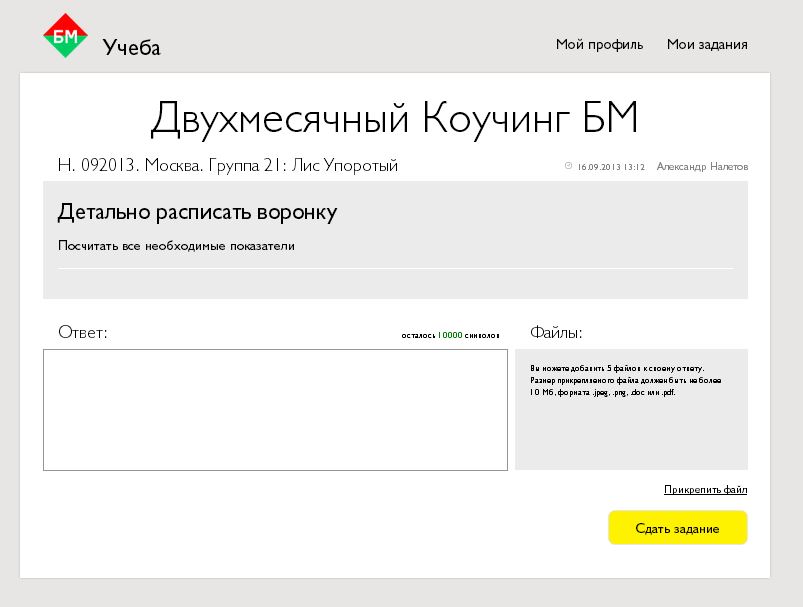Screen dimensions: 803x607
Task: Click the author name Александр Налетов
Action: tap(702, 166)
